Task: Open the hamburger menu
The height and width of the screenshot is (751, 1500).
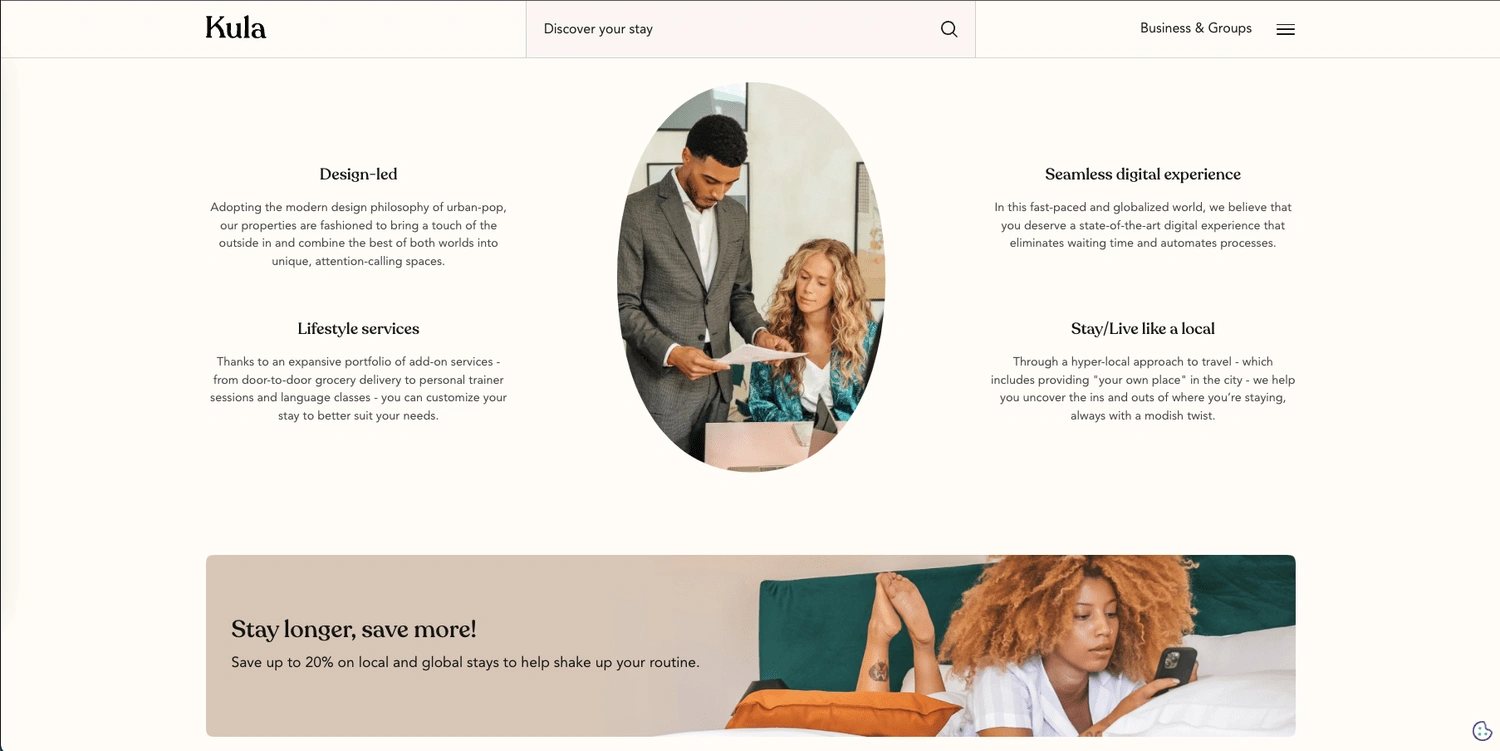Action: 1285,29
